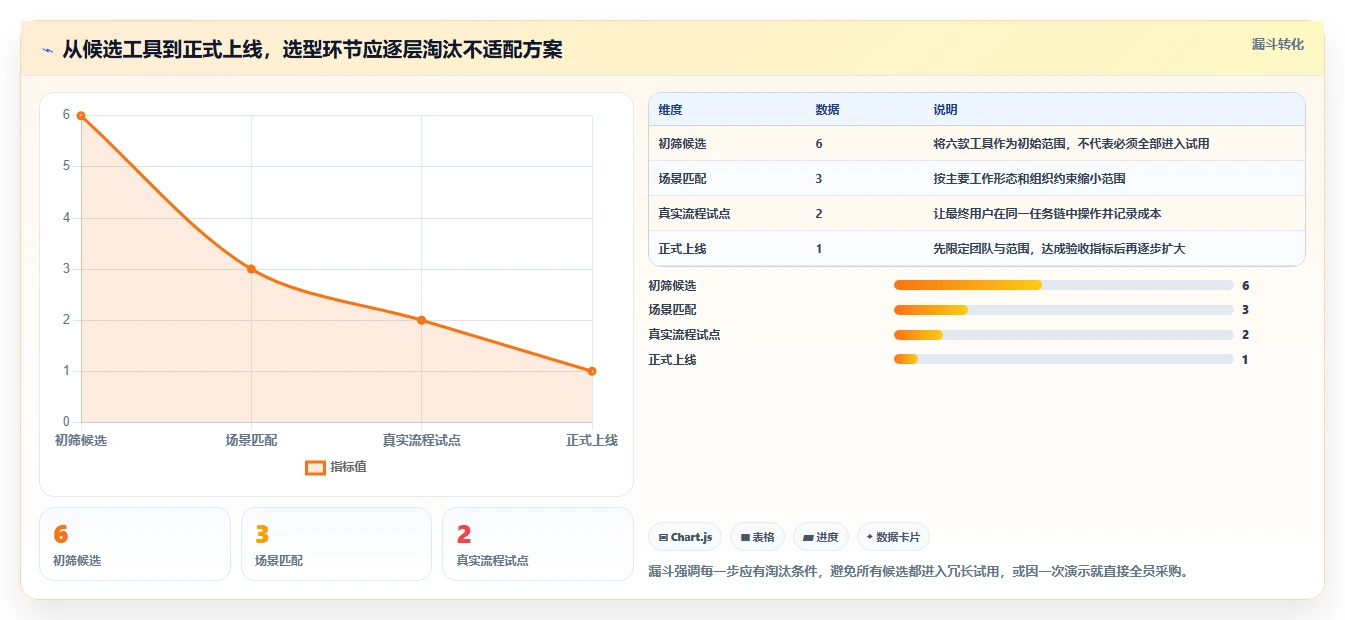Click the 真实流程试点 progress bar label
The width and height of the screenshot is (1345, 620).
(684, 335)
